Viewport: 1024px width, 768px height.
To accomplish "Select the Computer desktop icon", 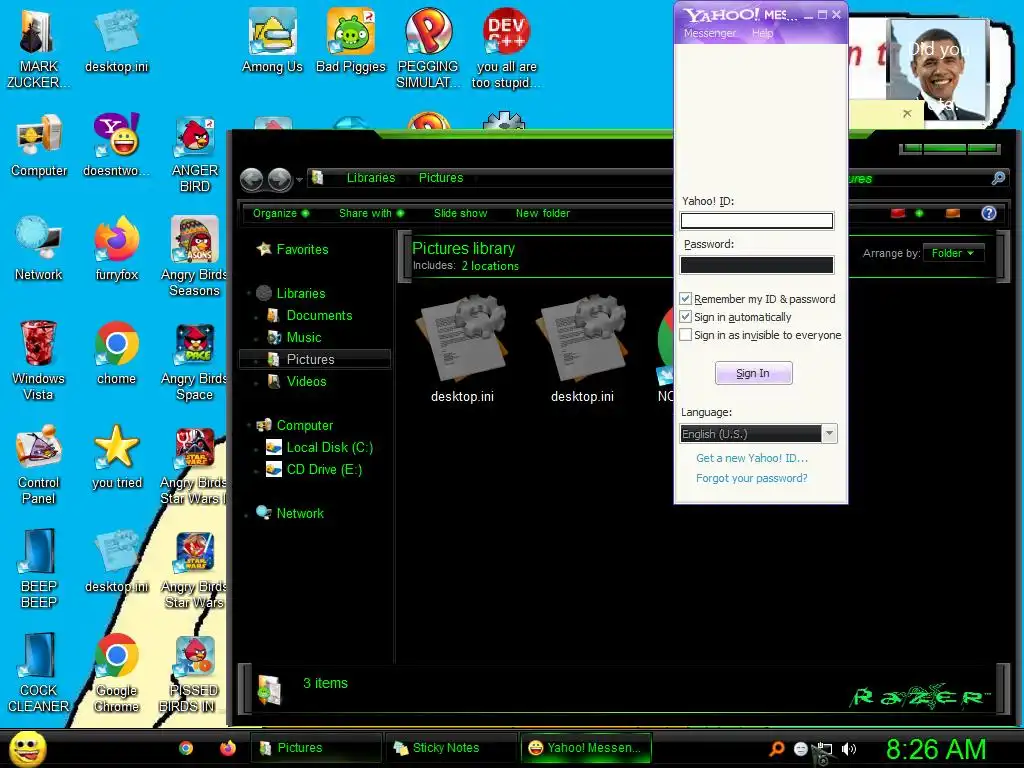I will click(39, 145).
